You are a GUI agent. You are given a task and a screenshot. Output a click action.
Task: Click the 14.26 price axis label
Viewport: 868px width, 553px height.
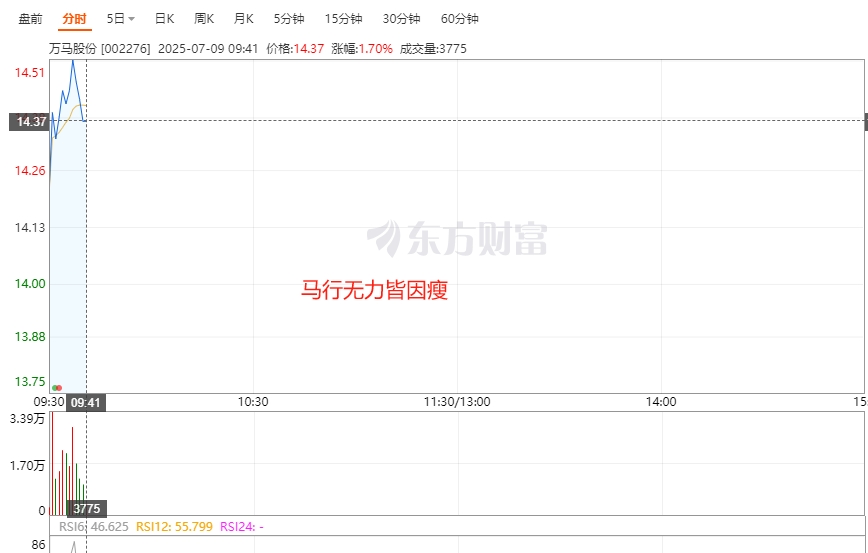tap(30, 170)
